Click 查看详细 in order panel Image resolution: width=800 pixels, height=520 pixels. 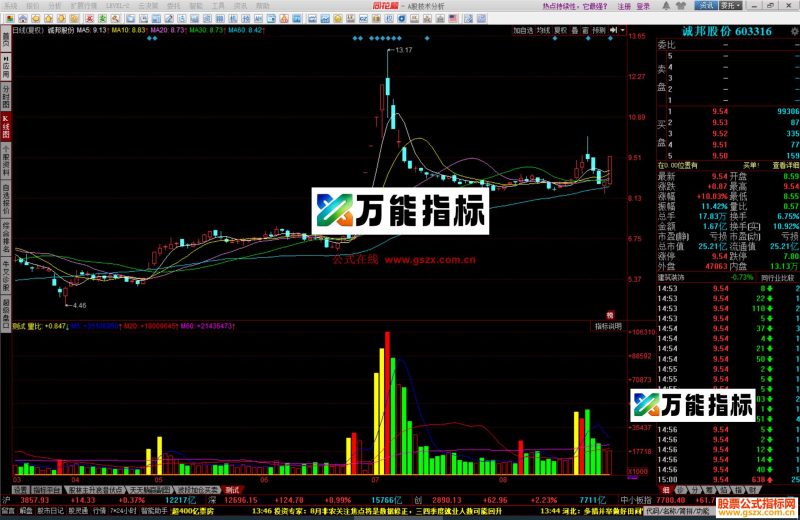click(785, 166)
